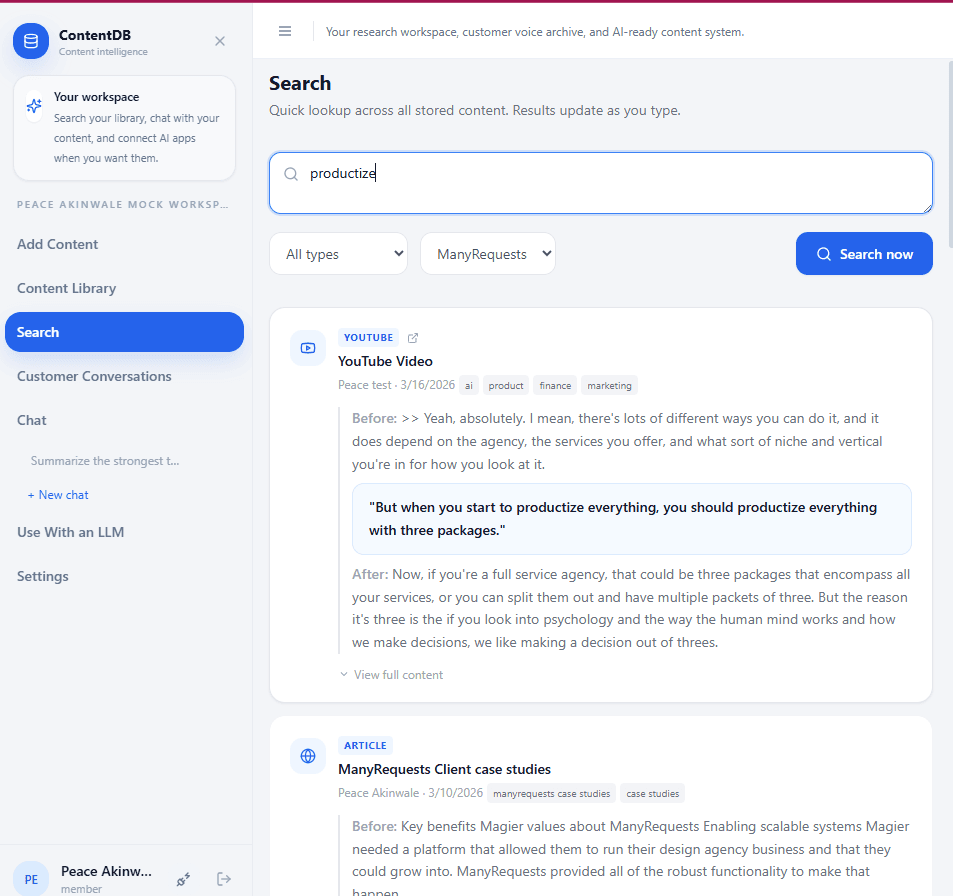Open the All types filter dropdown

point(338,253)
